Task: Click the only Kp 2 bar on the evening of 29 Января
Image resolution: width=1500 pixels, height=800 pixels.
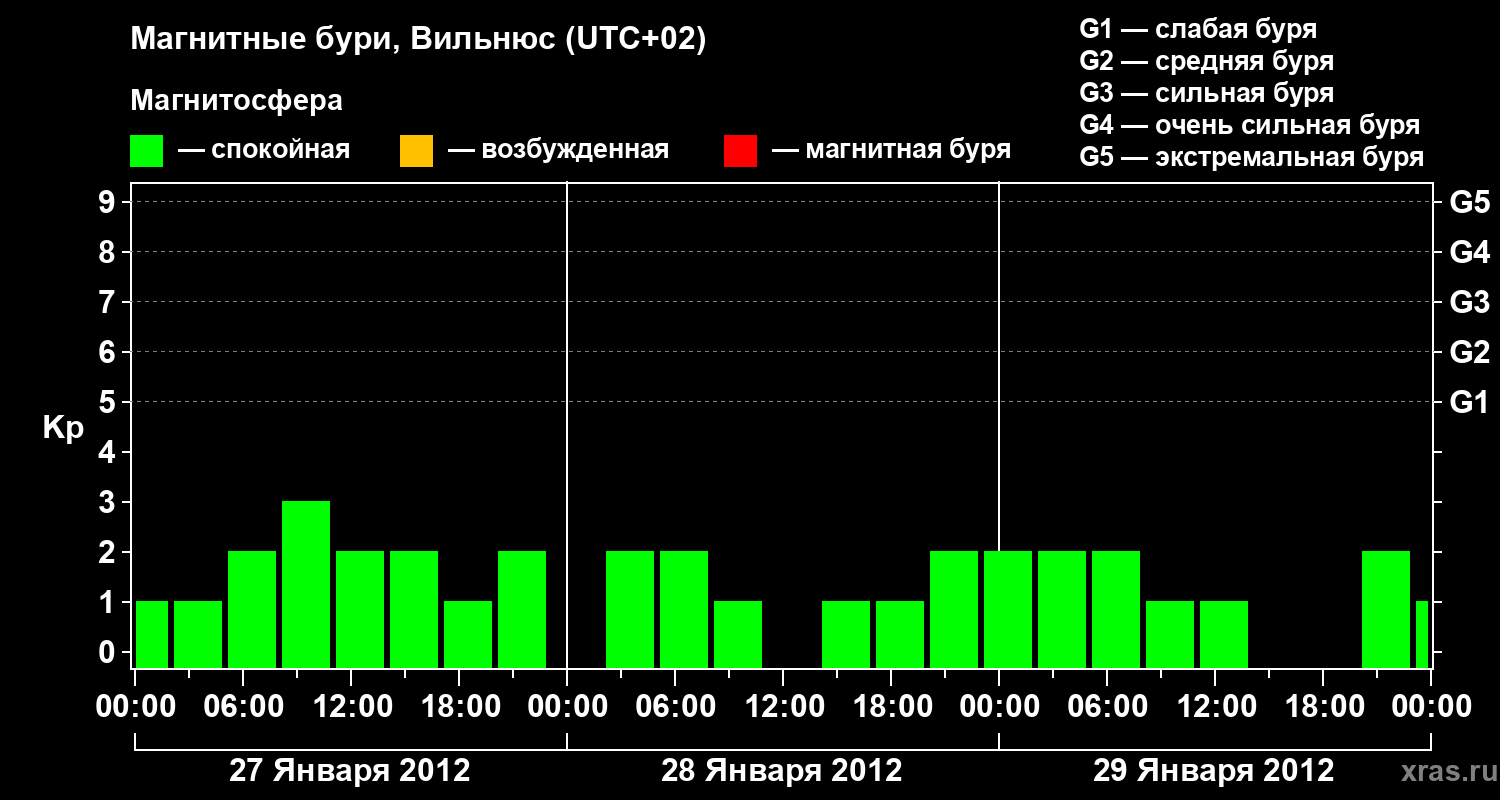Action: click(1386, 609)
